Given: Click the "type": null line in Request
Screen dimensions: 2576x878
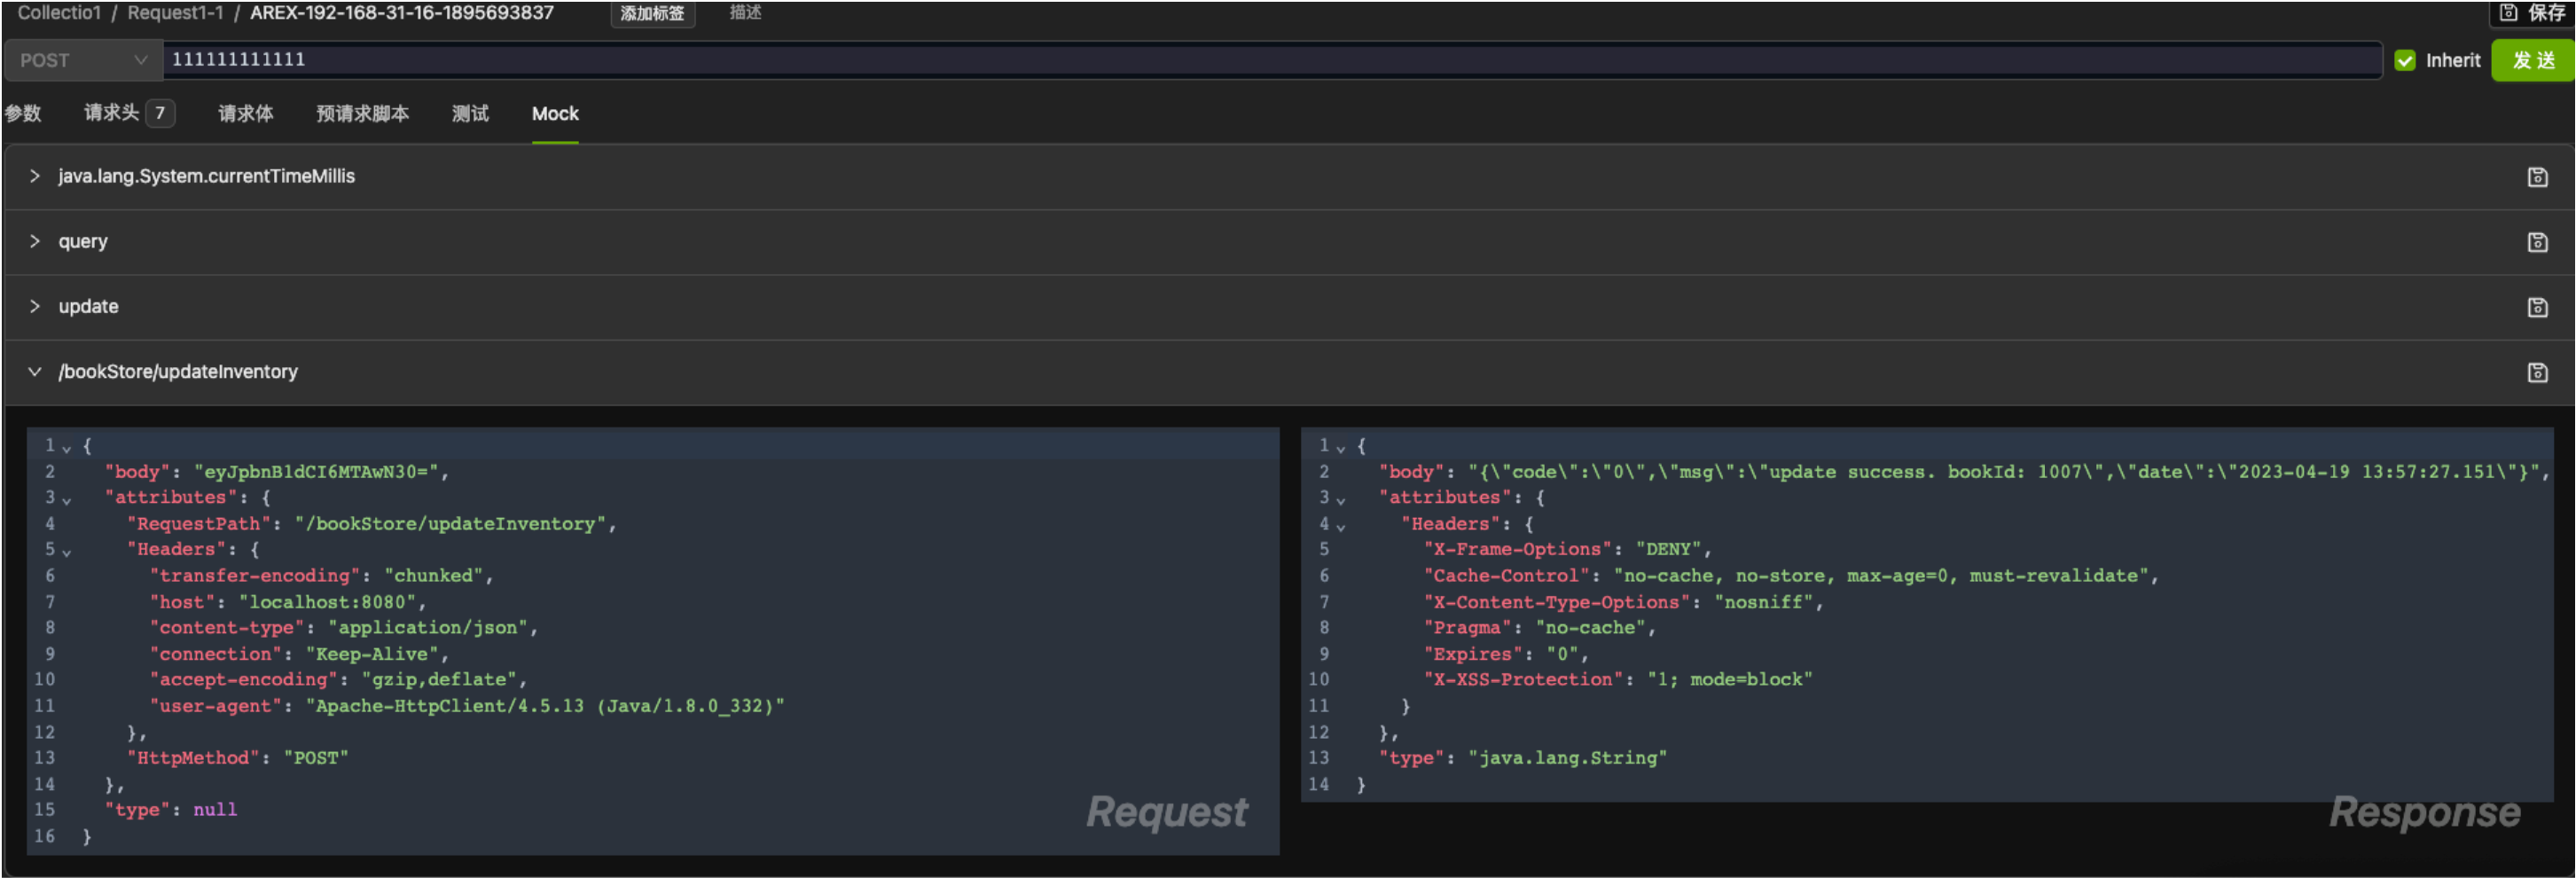Looking at the screenshot, I should [x=171, y=810].
